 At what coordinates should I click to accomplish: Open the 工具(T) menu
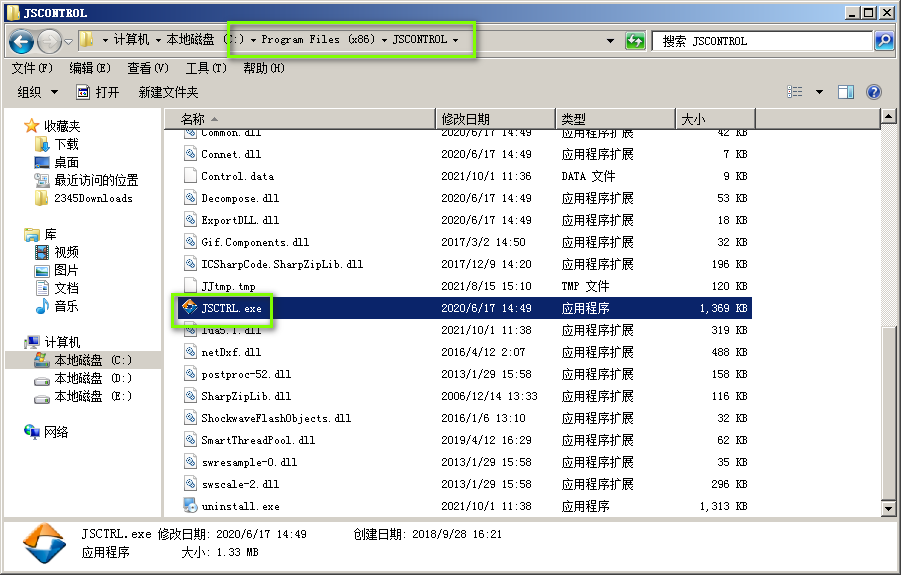pyautogui.click(x=205, y=68)
